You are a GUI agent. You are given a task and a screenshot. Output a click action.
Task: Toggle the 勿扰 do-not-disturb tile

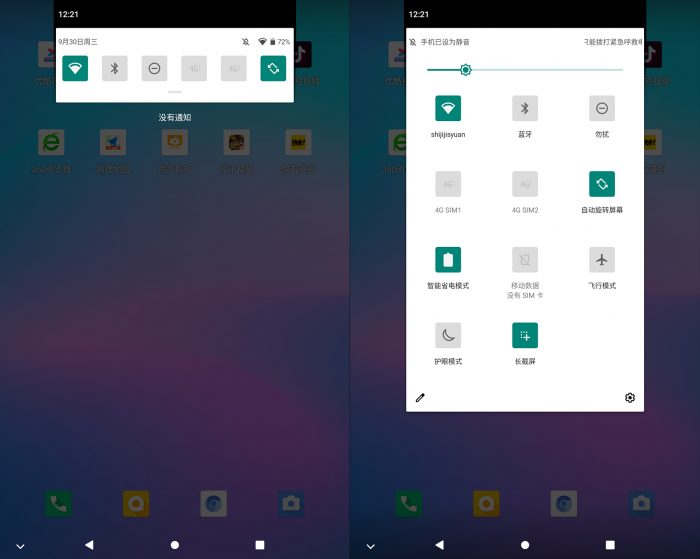click(601, 108)
